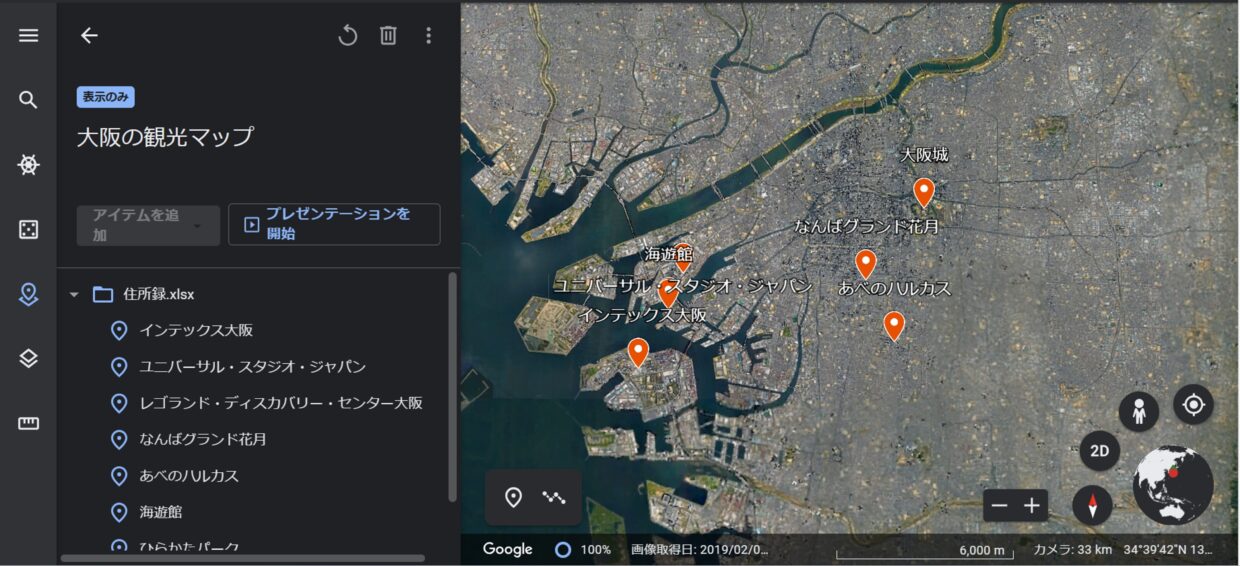Start presentation with プレゼンテーションを開始
Image resolution: width=1240 pixels, height=566 pixels.
point(334,224)
